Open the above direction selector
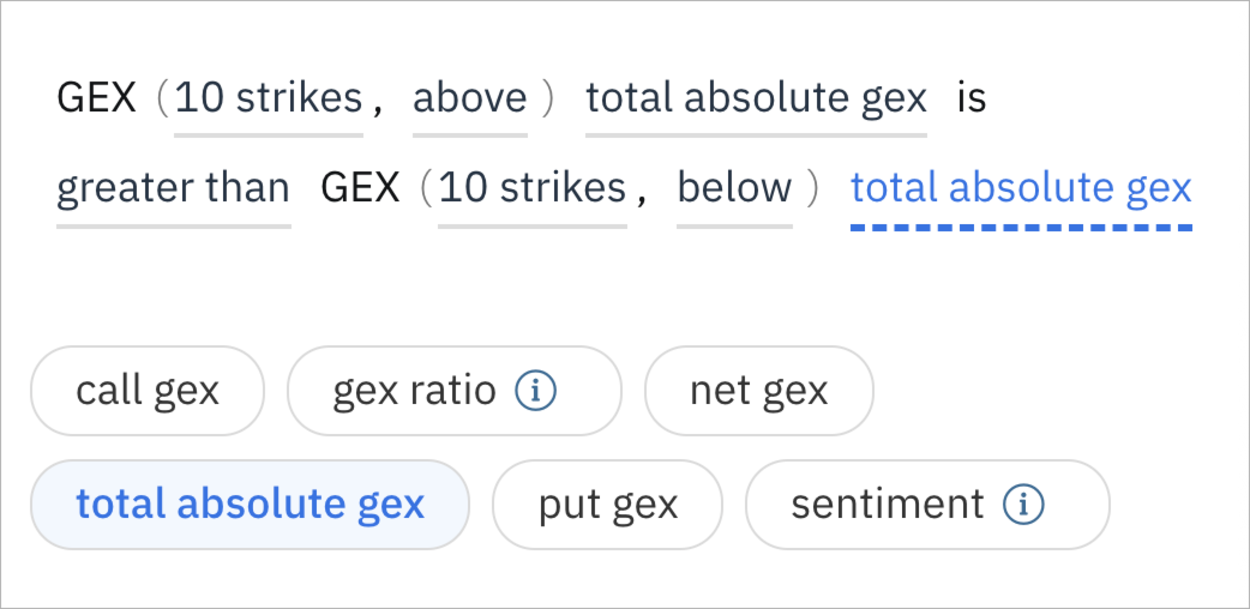1250x609 pixels. (x=469, y=98)
